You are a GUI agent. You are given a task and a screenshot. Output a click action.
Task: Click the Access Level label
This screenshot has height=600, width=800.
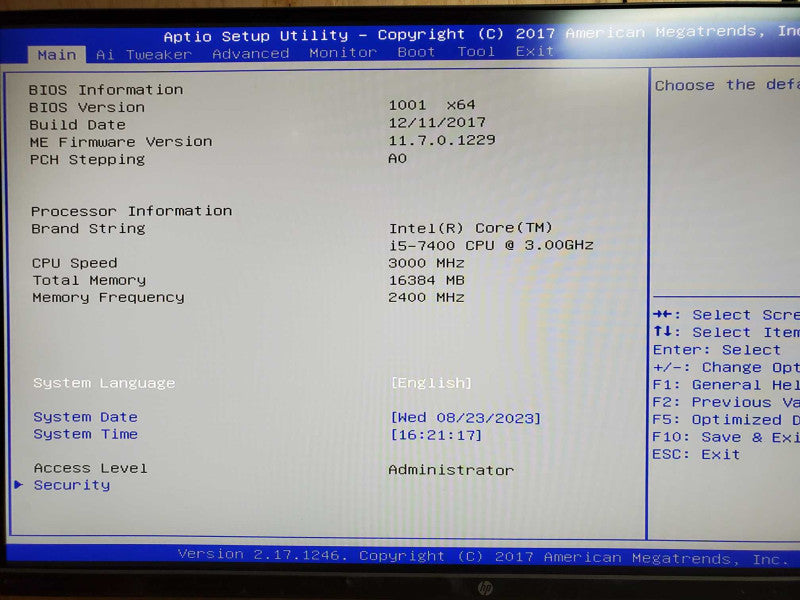(x=90, y=468)
